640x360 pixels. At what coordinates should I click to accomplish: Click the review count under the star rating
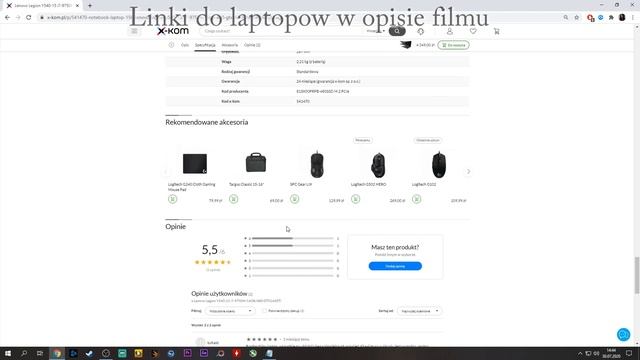[x=213, y=270]
